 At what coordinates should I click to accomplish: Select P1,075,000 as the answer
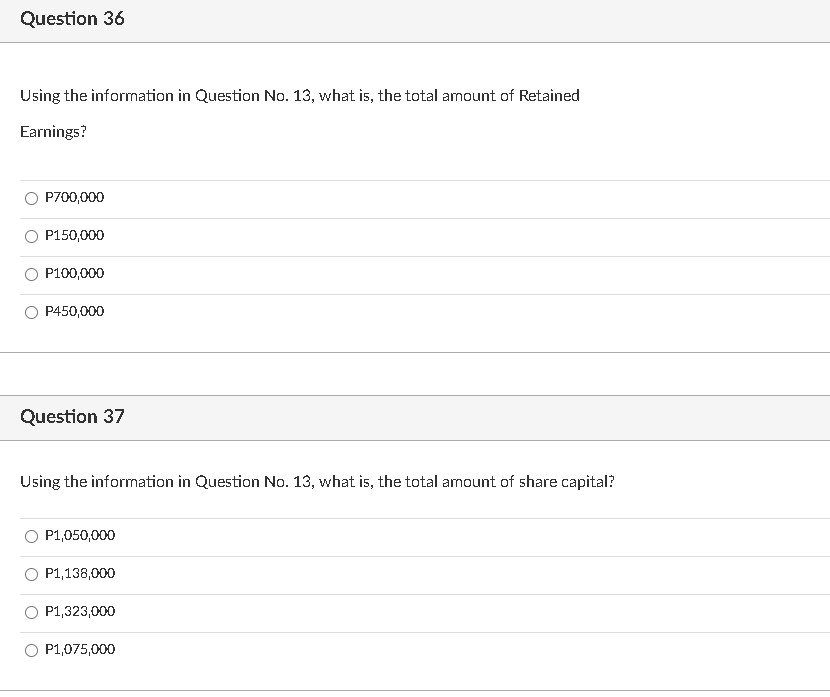(x=31, y=650)
